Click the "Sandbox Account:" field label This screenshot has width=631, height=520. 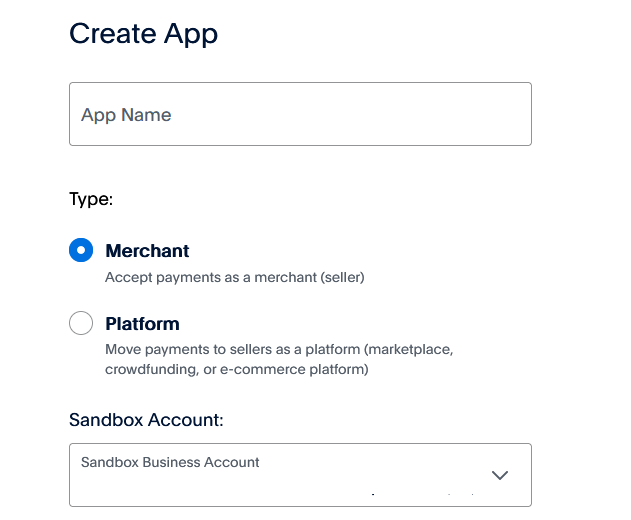pos(146,420)
